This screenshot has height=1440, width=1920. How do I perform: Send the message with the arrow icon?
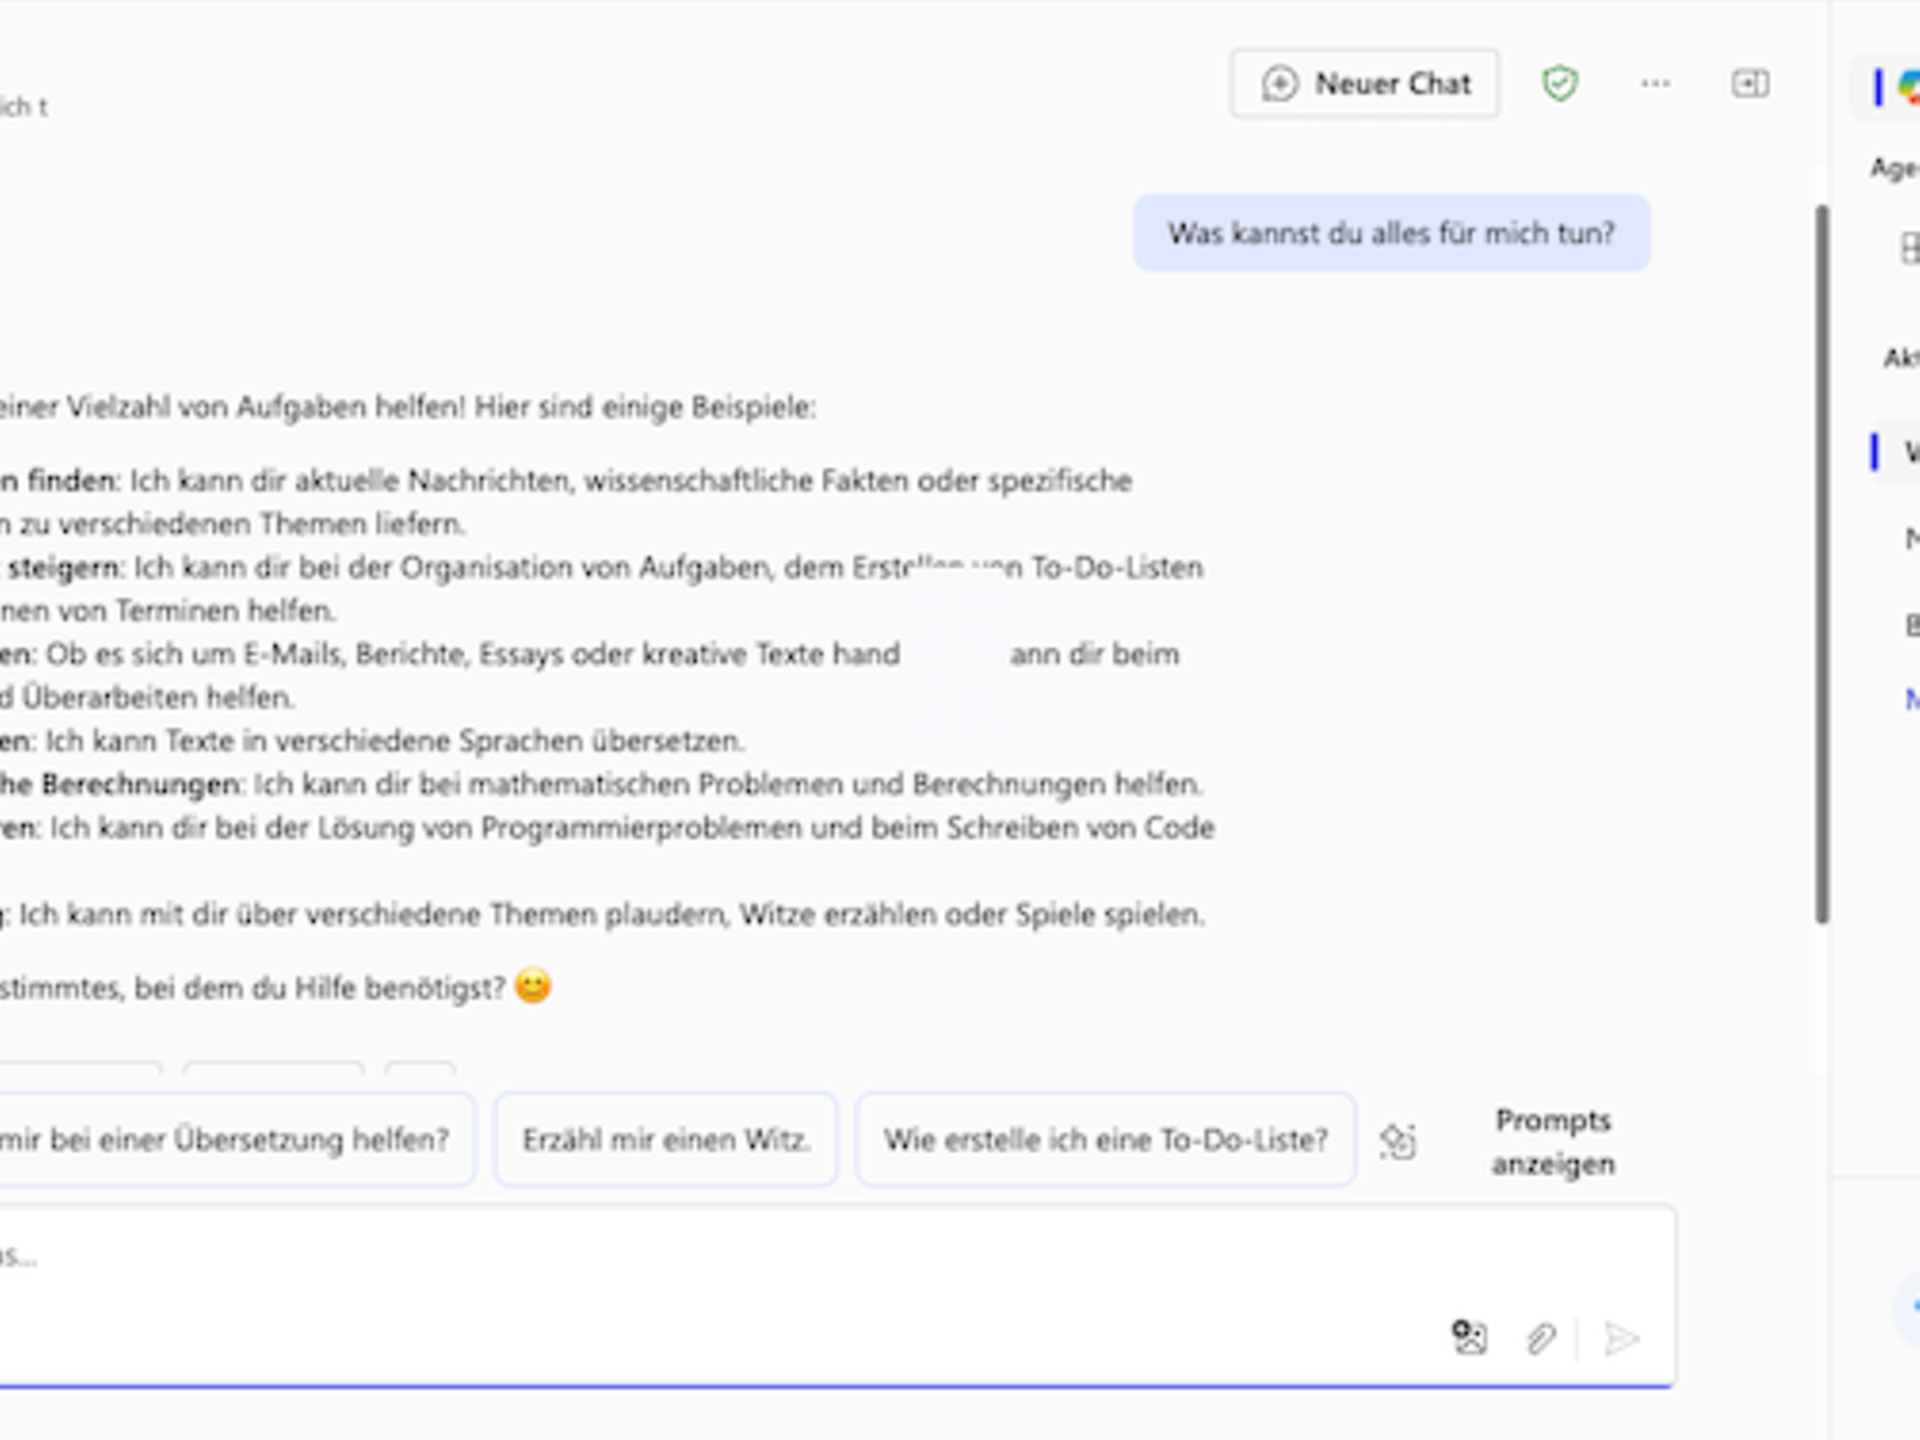pos(1622,1337)
